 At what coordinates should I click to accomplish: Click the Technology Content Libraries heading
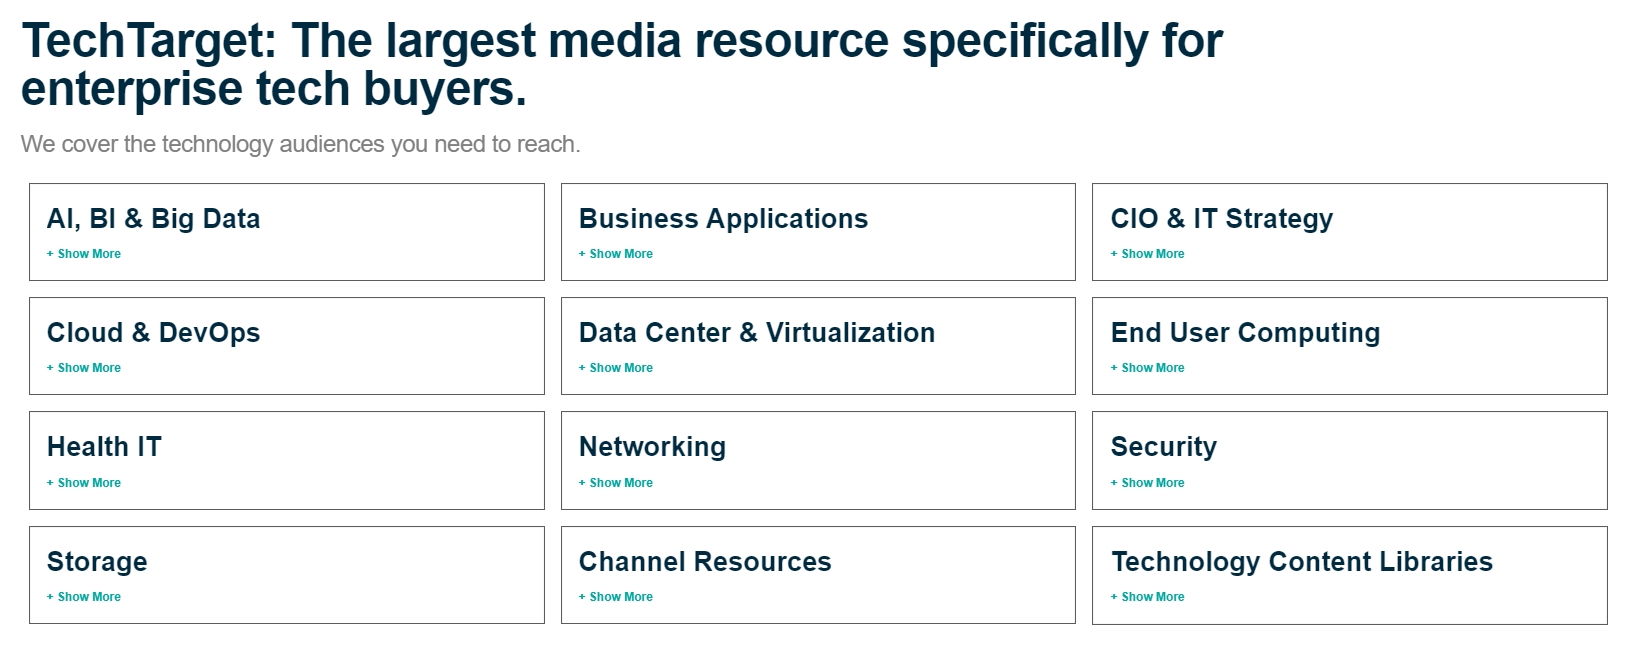(x=1301, y=562)
